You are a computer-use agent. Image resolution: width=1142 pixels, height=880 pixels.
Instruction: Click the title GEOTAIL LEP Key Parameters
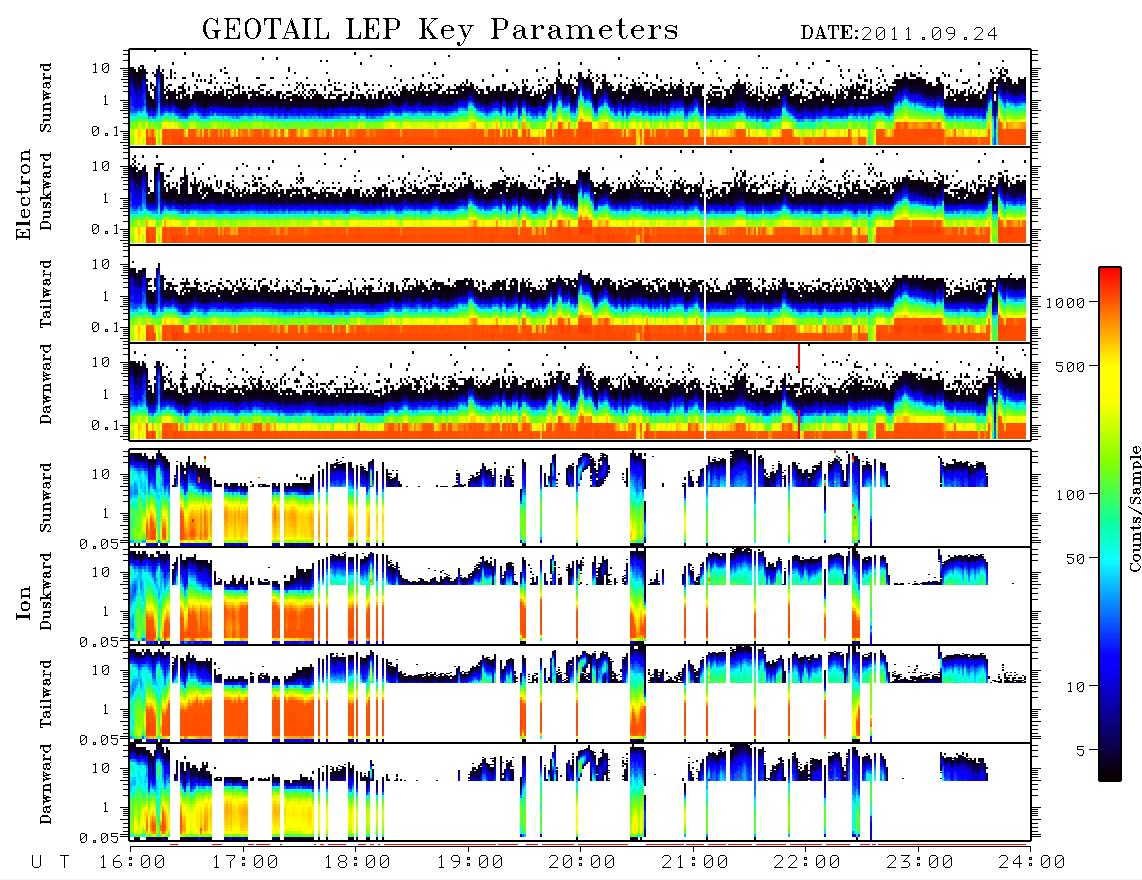pyautogui.click(x=440, y=31)
